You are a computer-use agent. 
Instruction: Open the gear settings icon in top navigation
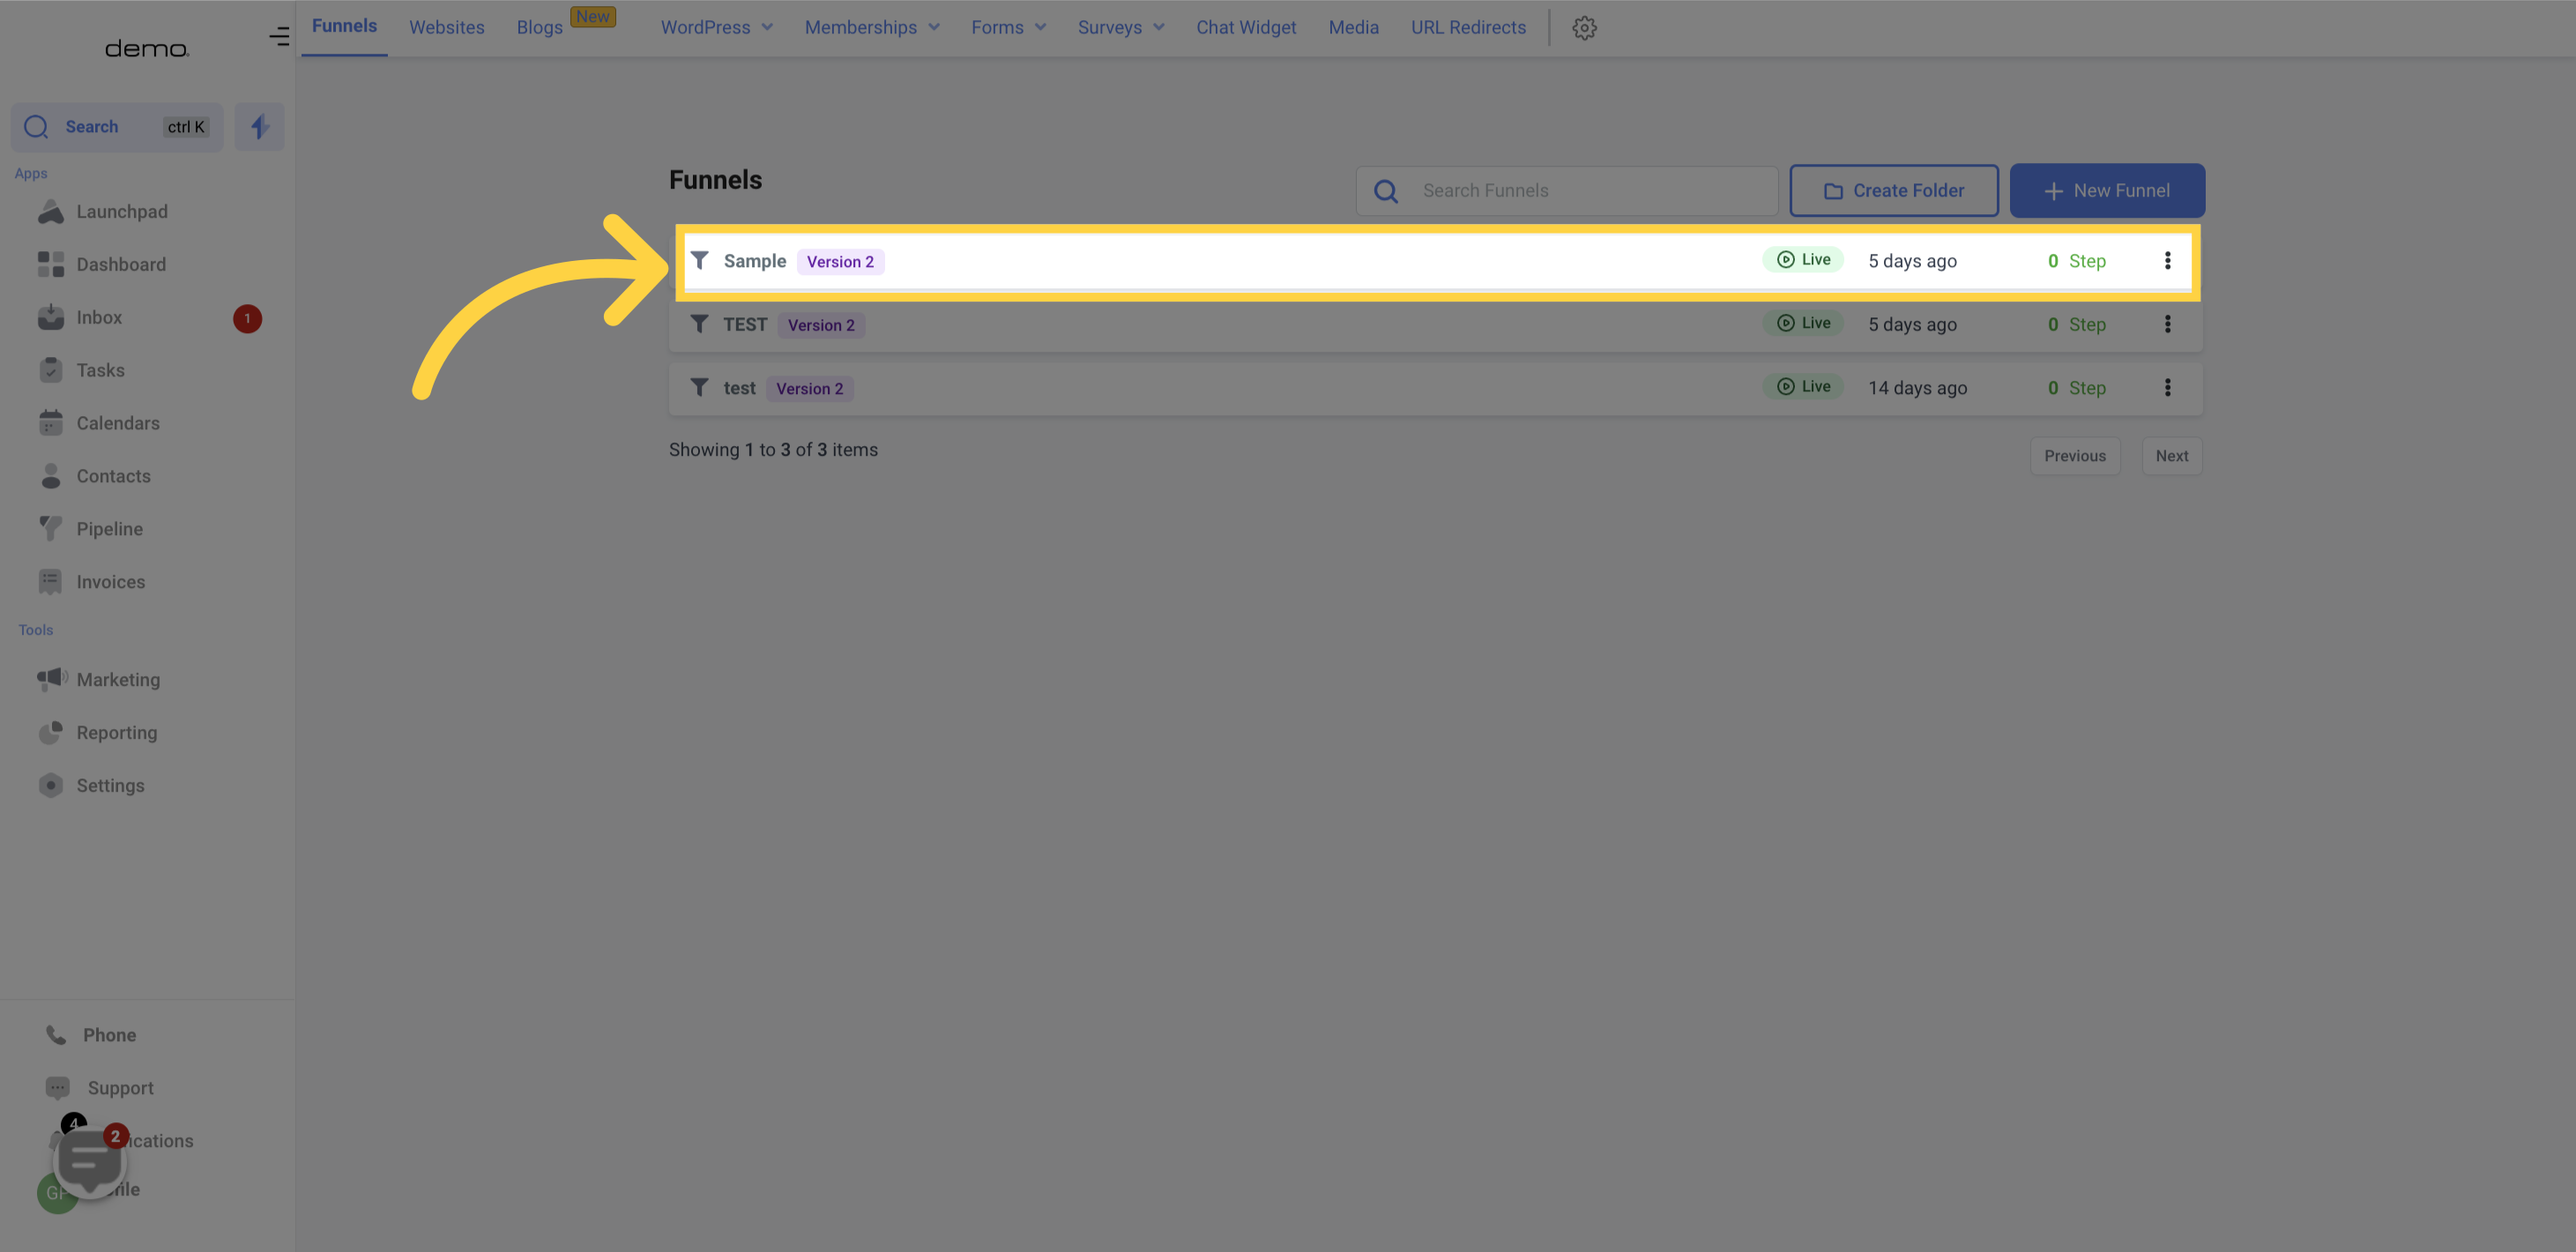pos(1584,28)
